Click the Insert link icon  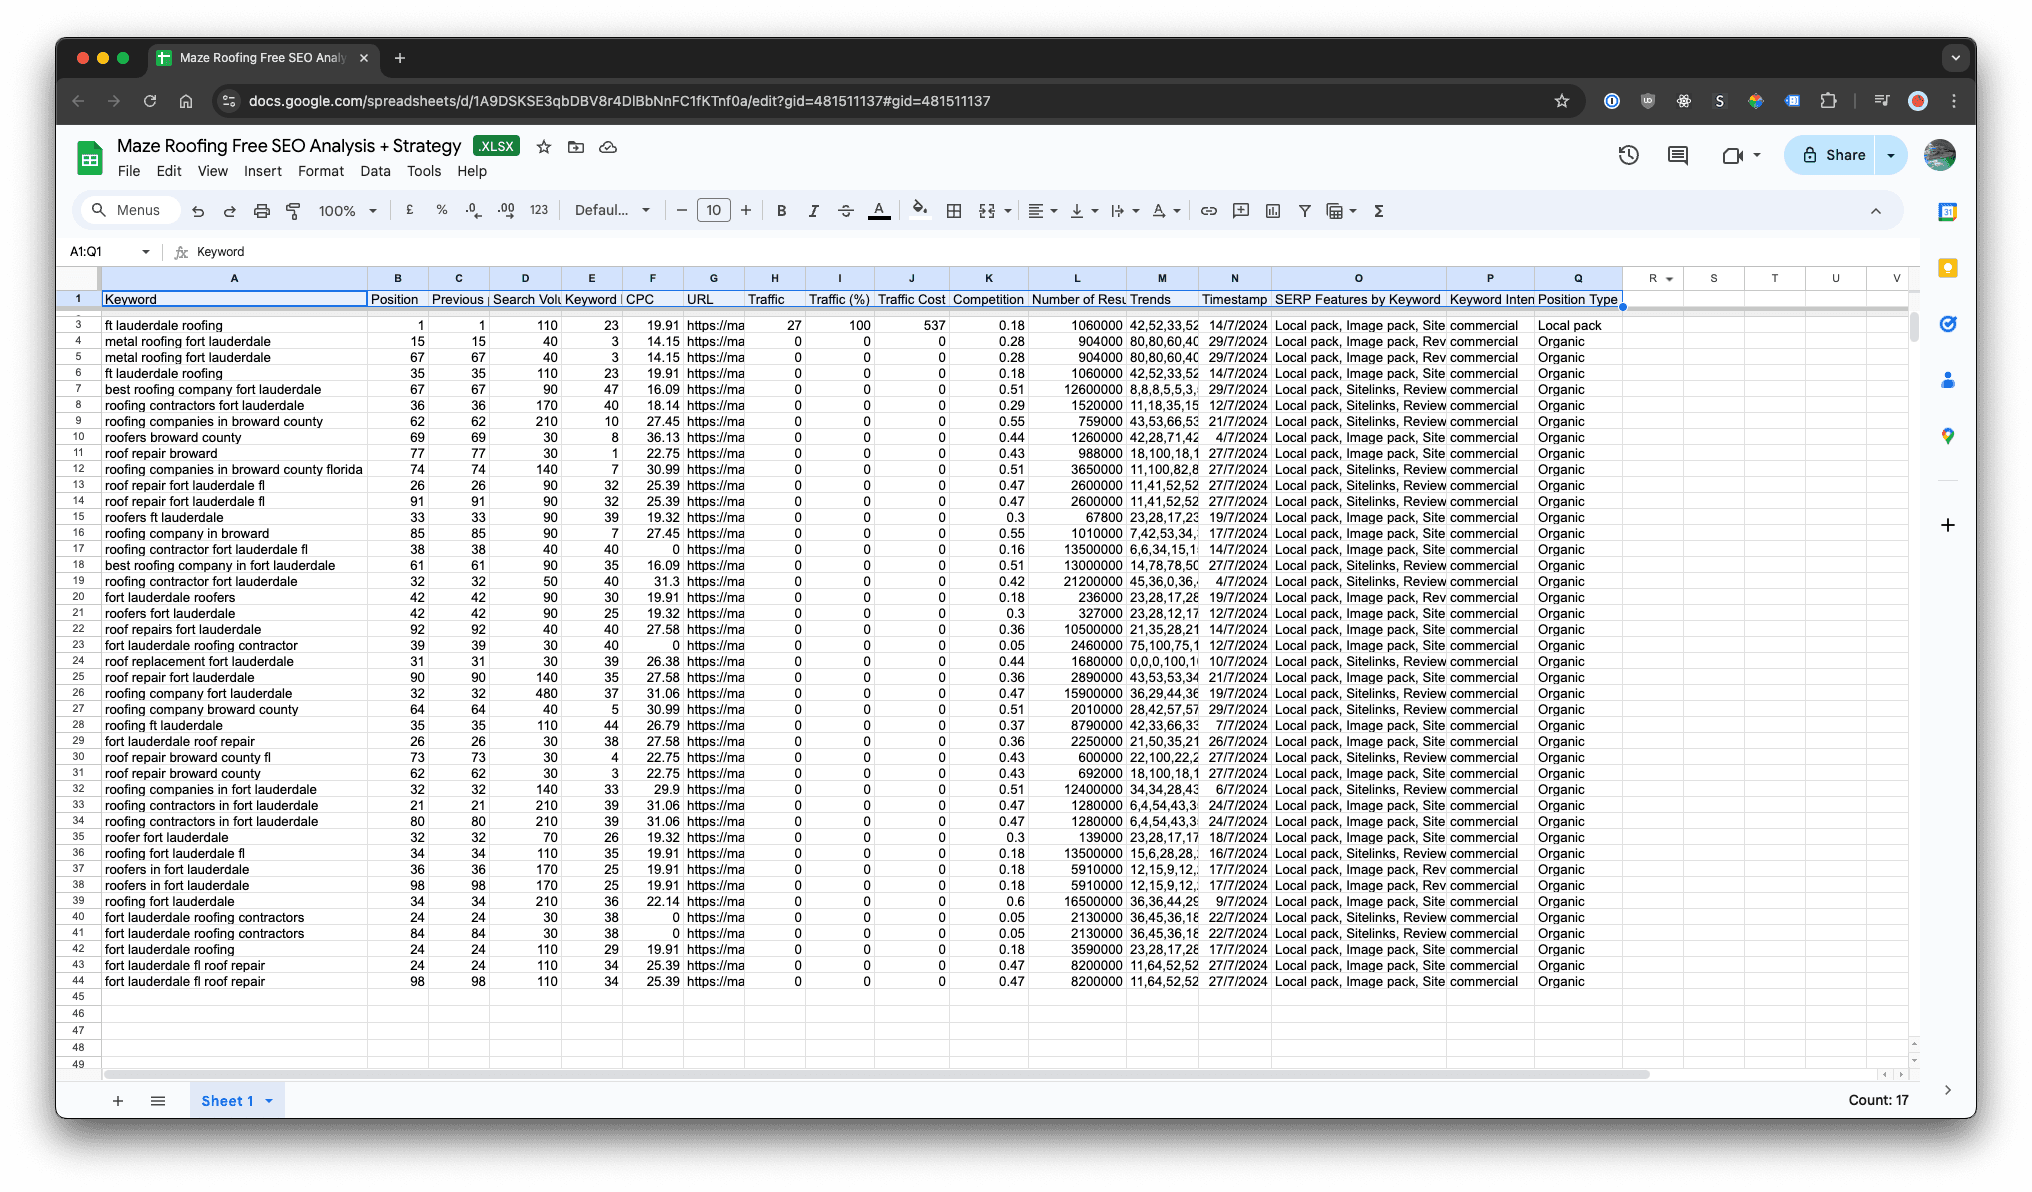pos(1209,211)
